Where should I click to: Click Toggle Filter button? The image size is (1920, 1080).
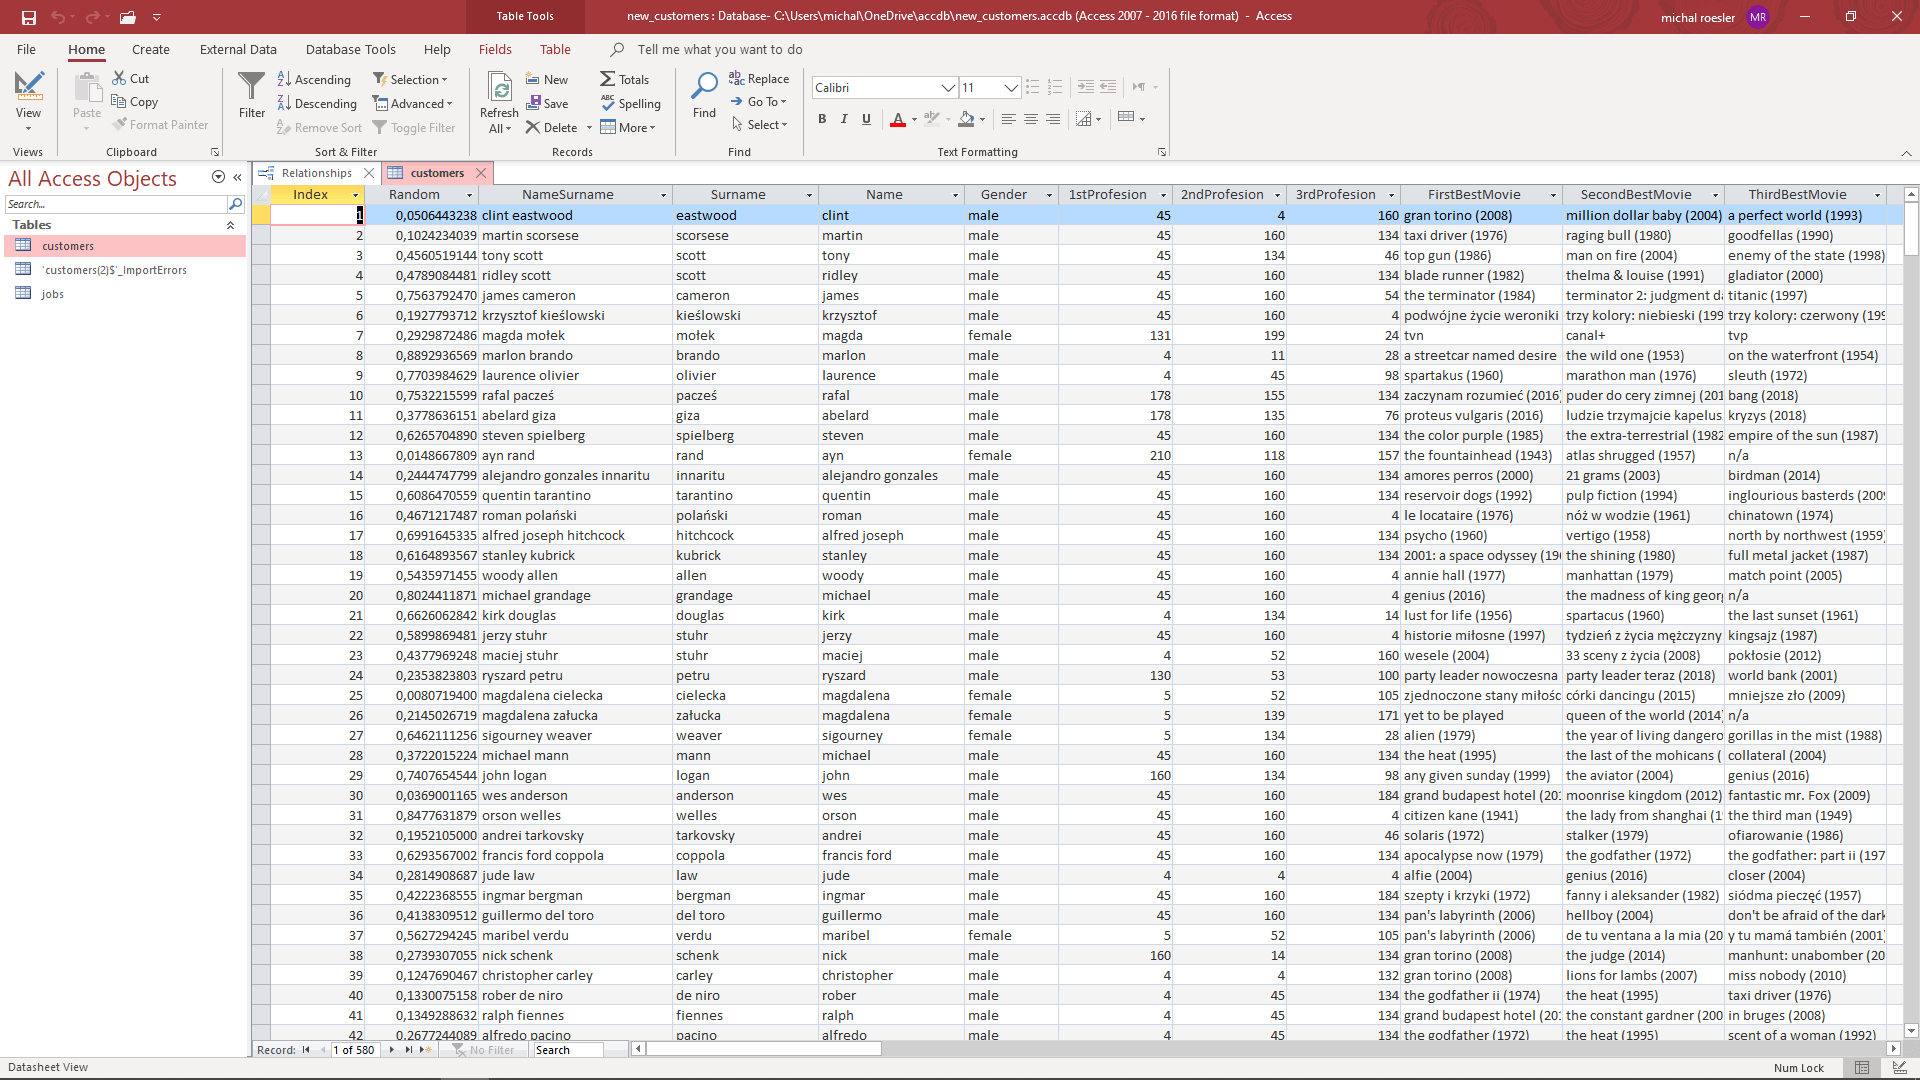[x=415, y=127]
